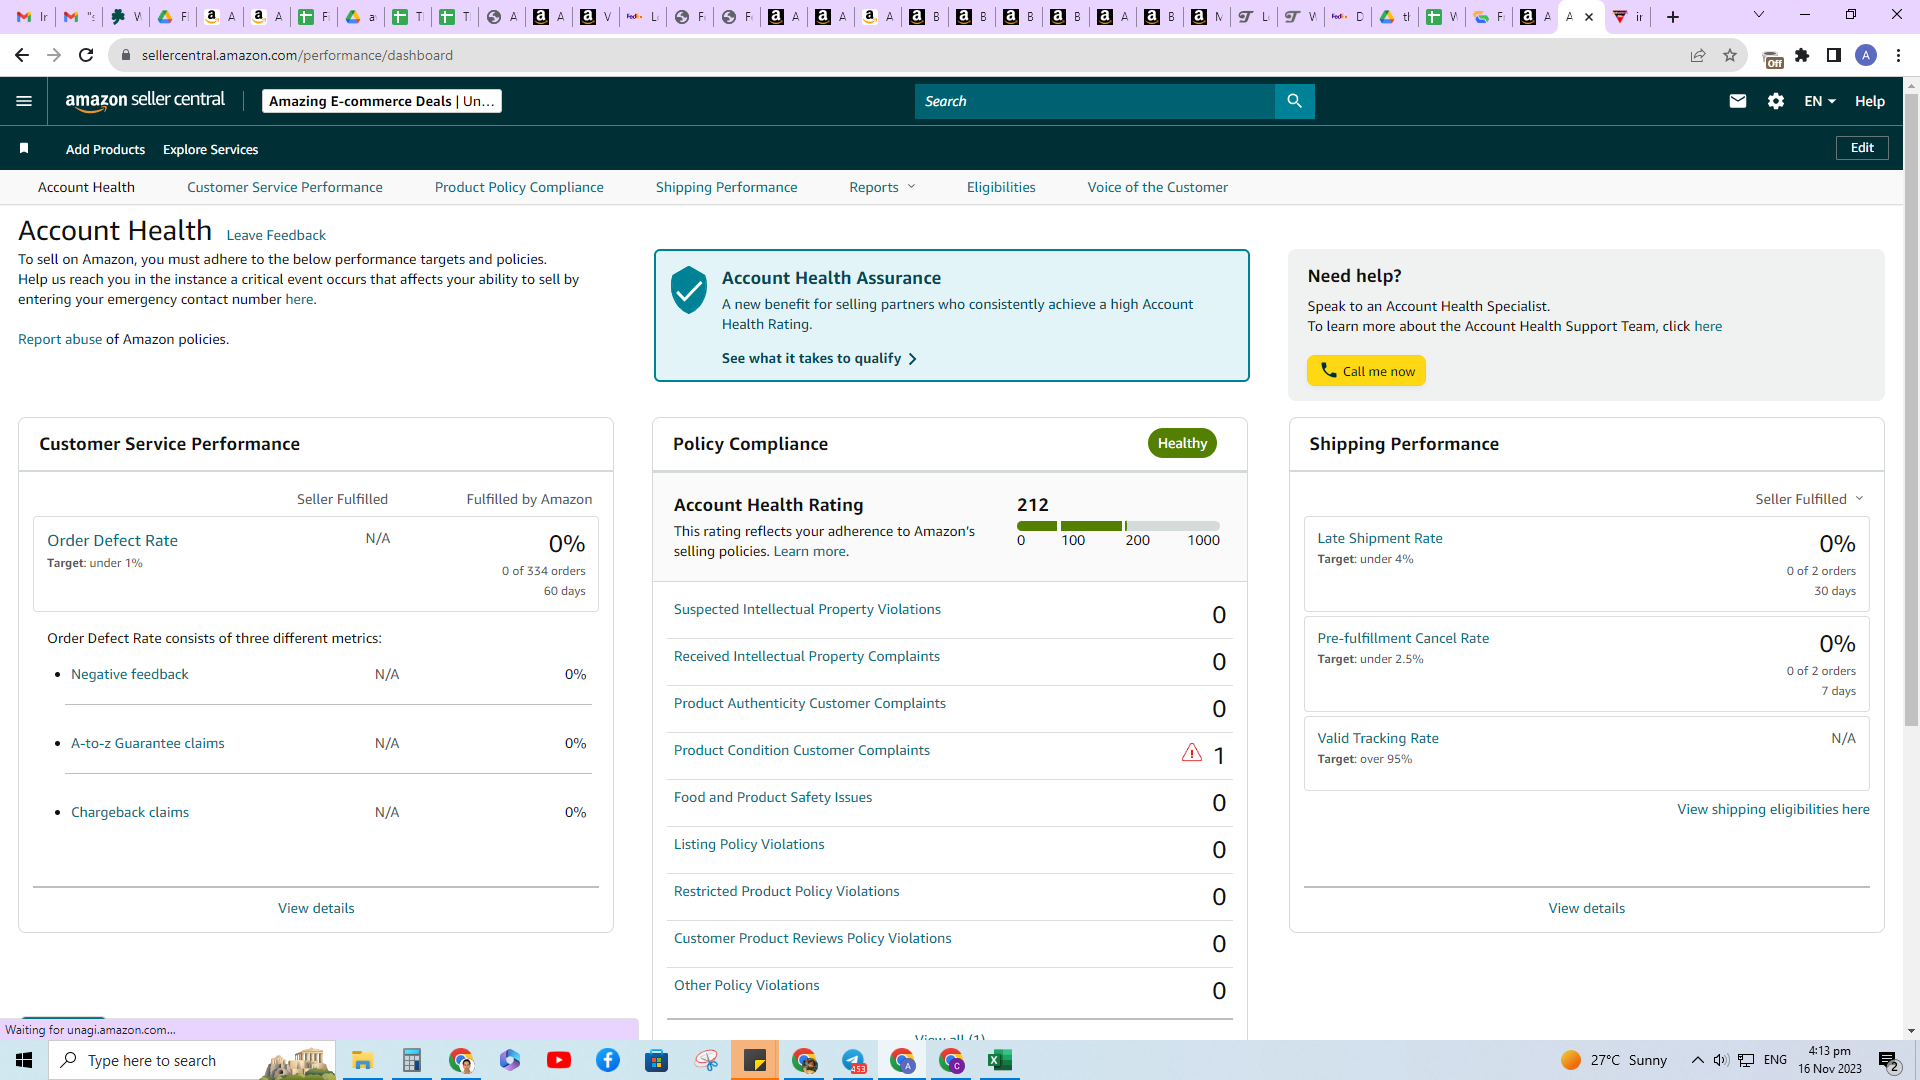View details under Shipping Performance
The width and height of the screenshot is (1920, 1080).
[x=1587, y=908]
